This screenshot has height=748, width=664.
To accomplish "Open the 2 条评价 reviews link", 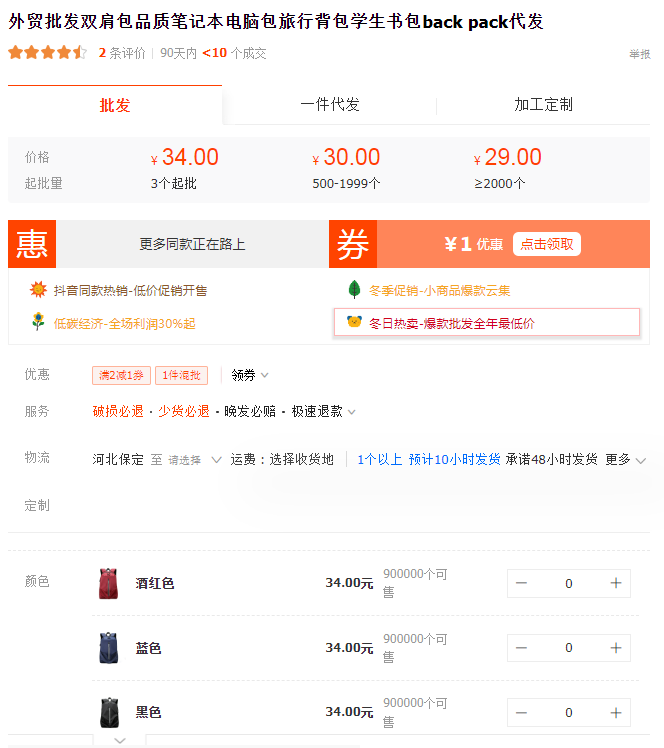I will click(x=122, y=53).
